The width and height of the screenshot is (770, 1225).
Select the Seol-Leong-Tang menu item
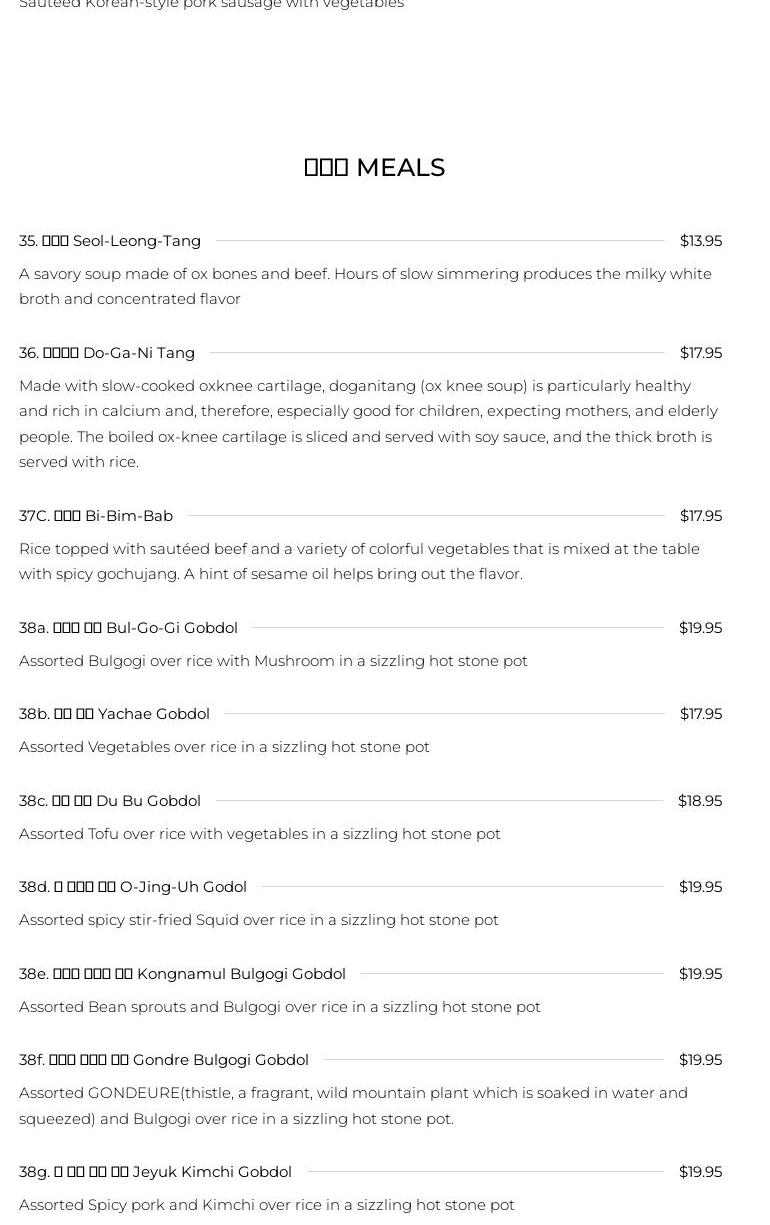(110, 241)
